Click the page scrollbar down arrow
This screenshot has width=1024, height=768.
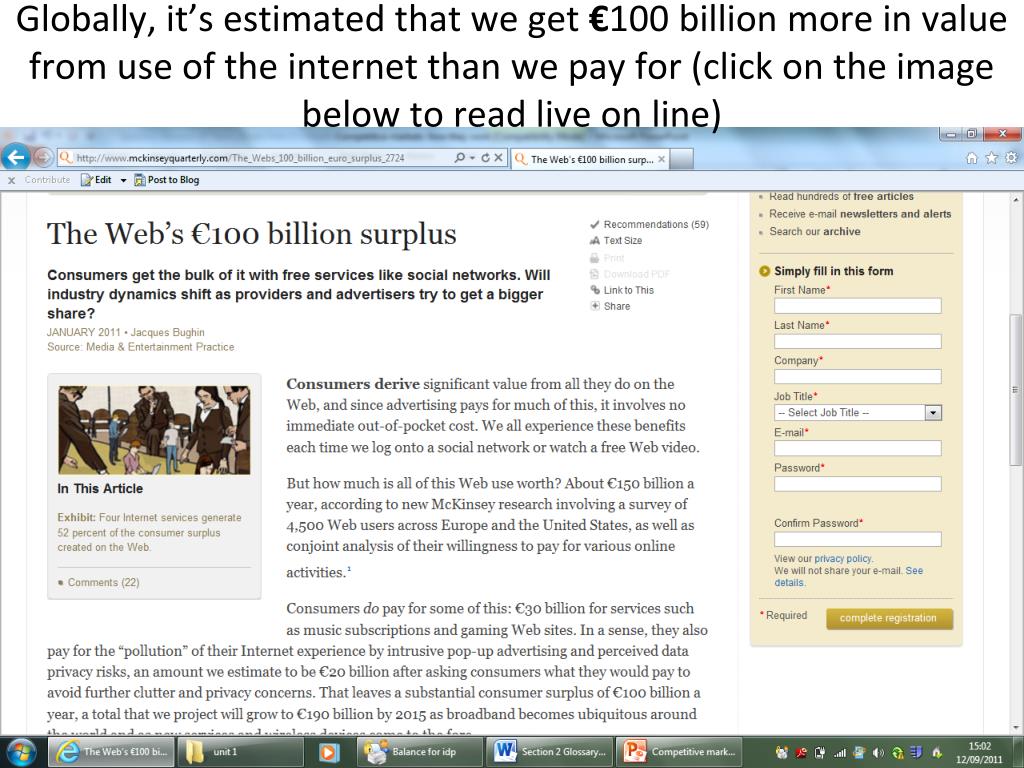click(1015, 728)
